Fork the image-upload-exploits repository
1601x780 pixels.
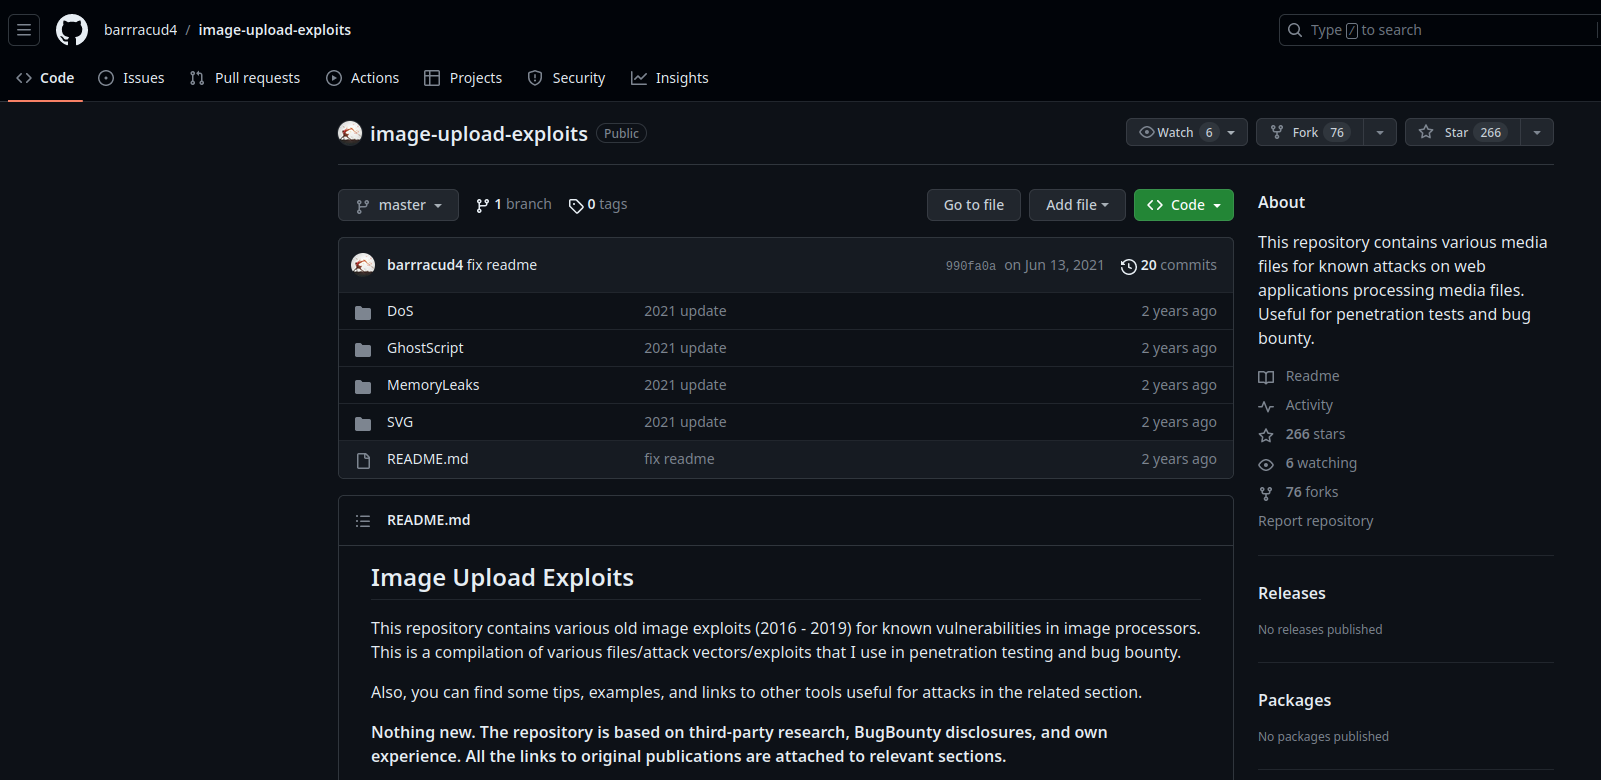(1310, 132)
